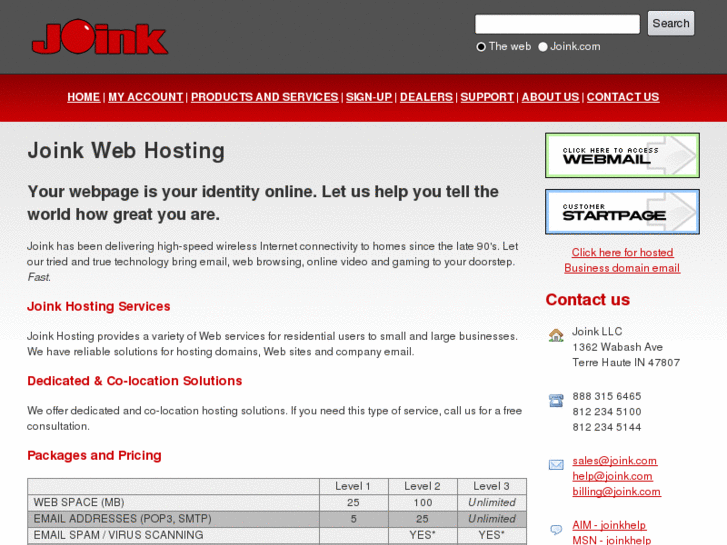
Task: Click the Customer Startpage banner
Action: click(x=622, y=212)
